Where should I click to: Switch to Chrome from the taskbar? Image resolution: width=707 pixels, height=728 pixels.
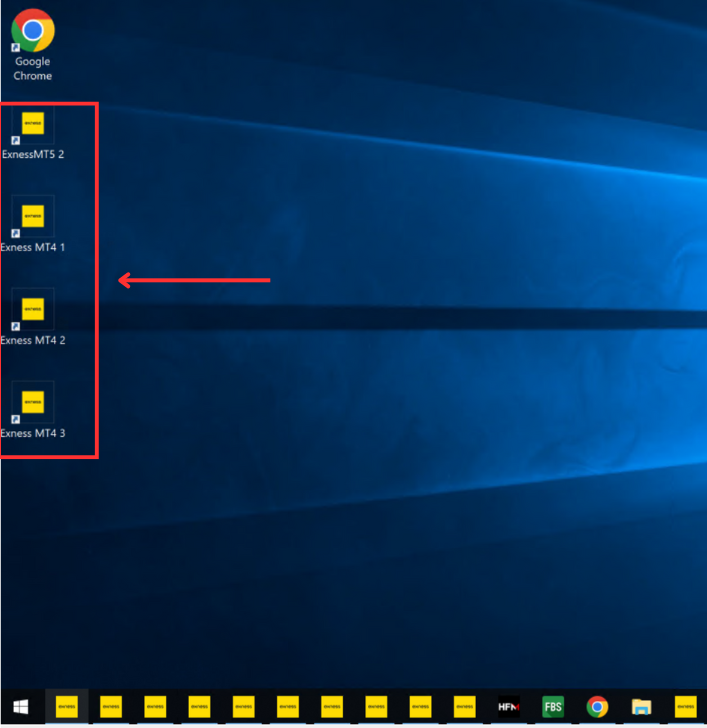597,707
